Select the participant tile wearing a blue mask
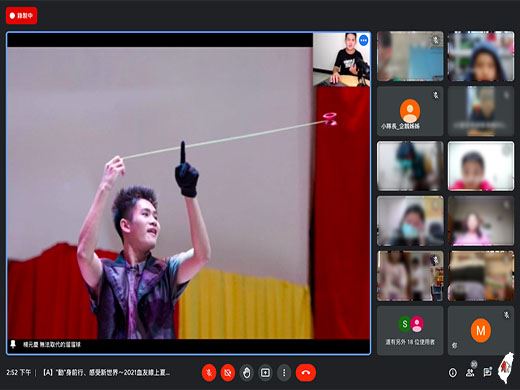This screenshot has width=520, height=390. (x=410, y=221)
